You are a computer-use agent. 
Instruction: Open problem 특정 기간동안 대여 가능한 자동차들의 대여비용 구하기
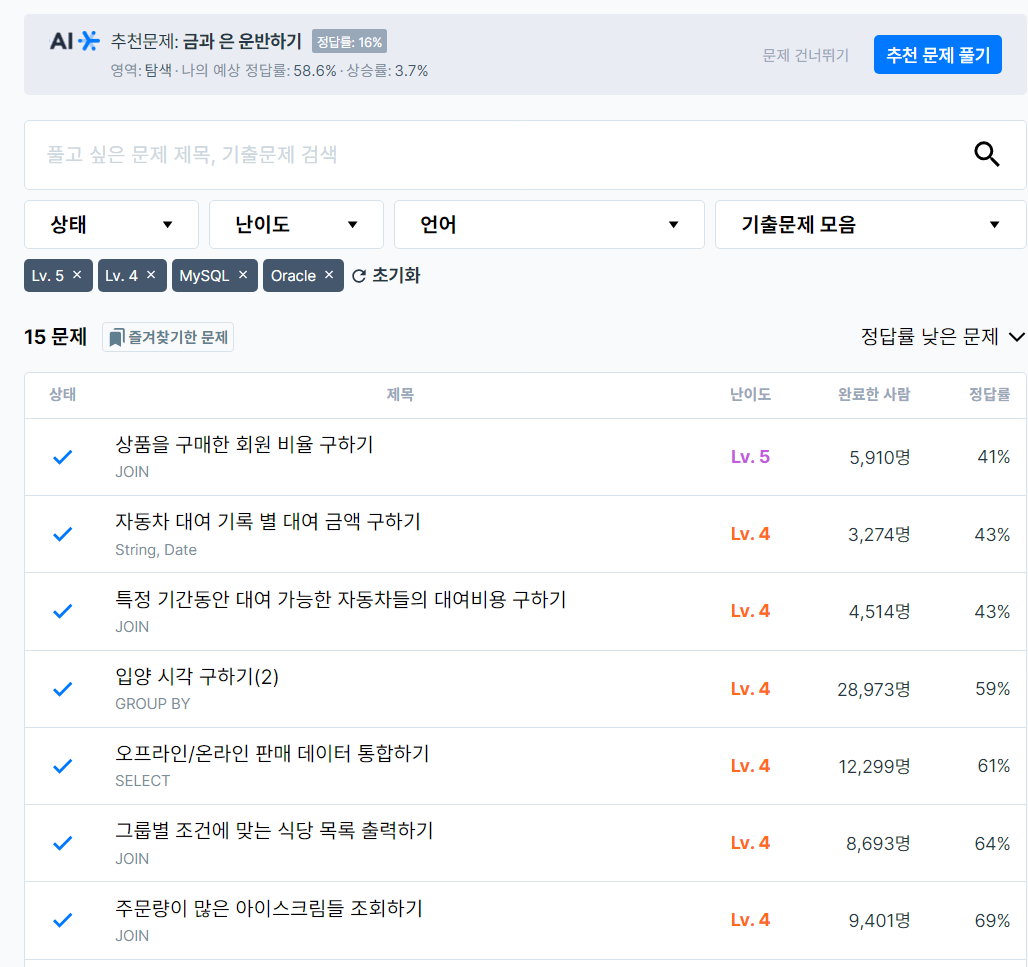341,599
